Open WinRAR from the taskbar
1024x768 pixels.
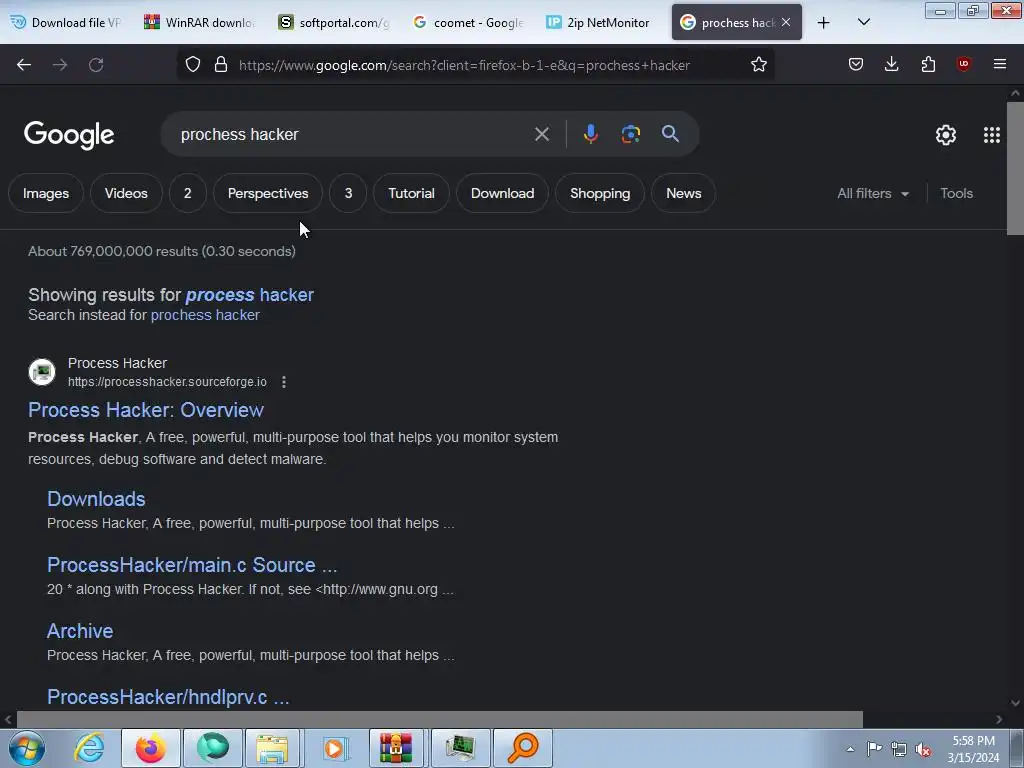pos(396,748)
